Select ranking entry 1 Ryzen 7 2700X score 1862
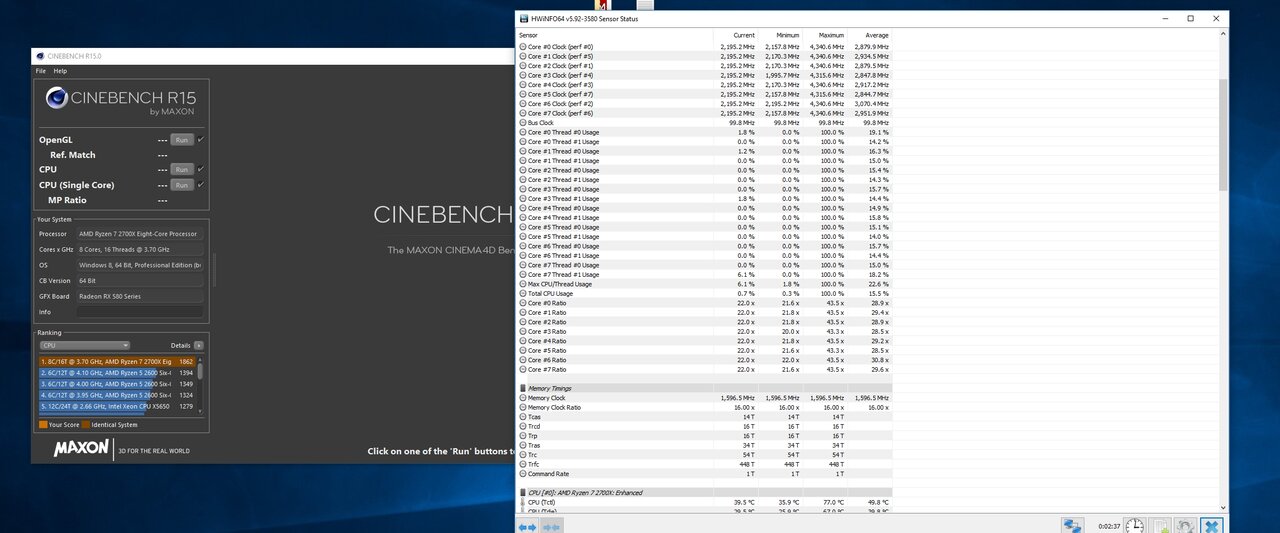 pyautogui.click(x=116, y=361)
